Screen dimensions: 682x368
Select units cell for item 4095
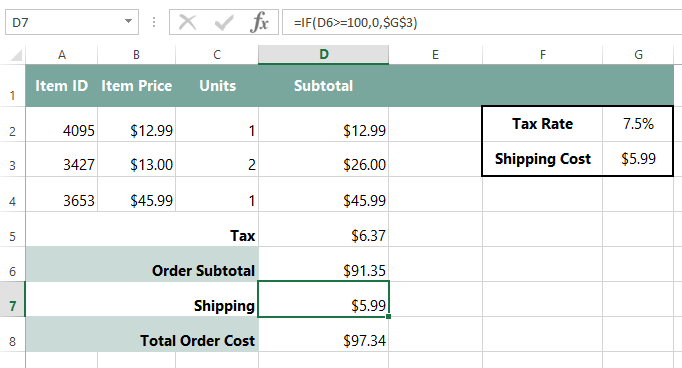click(217, 124)
